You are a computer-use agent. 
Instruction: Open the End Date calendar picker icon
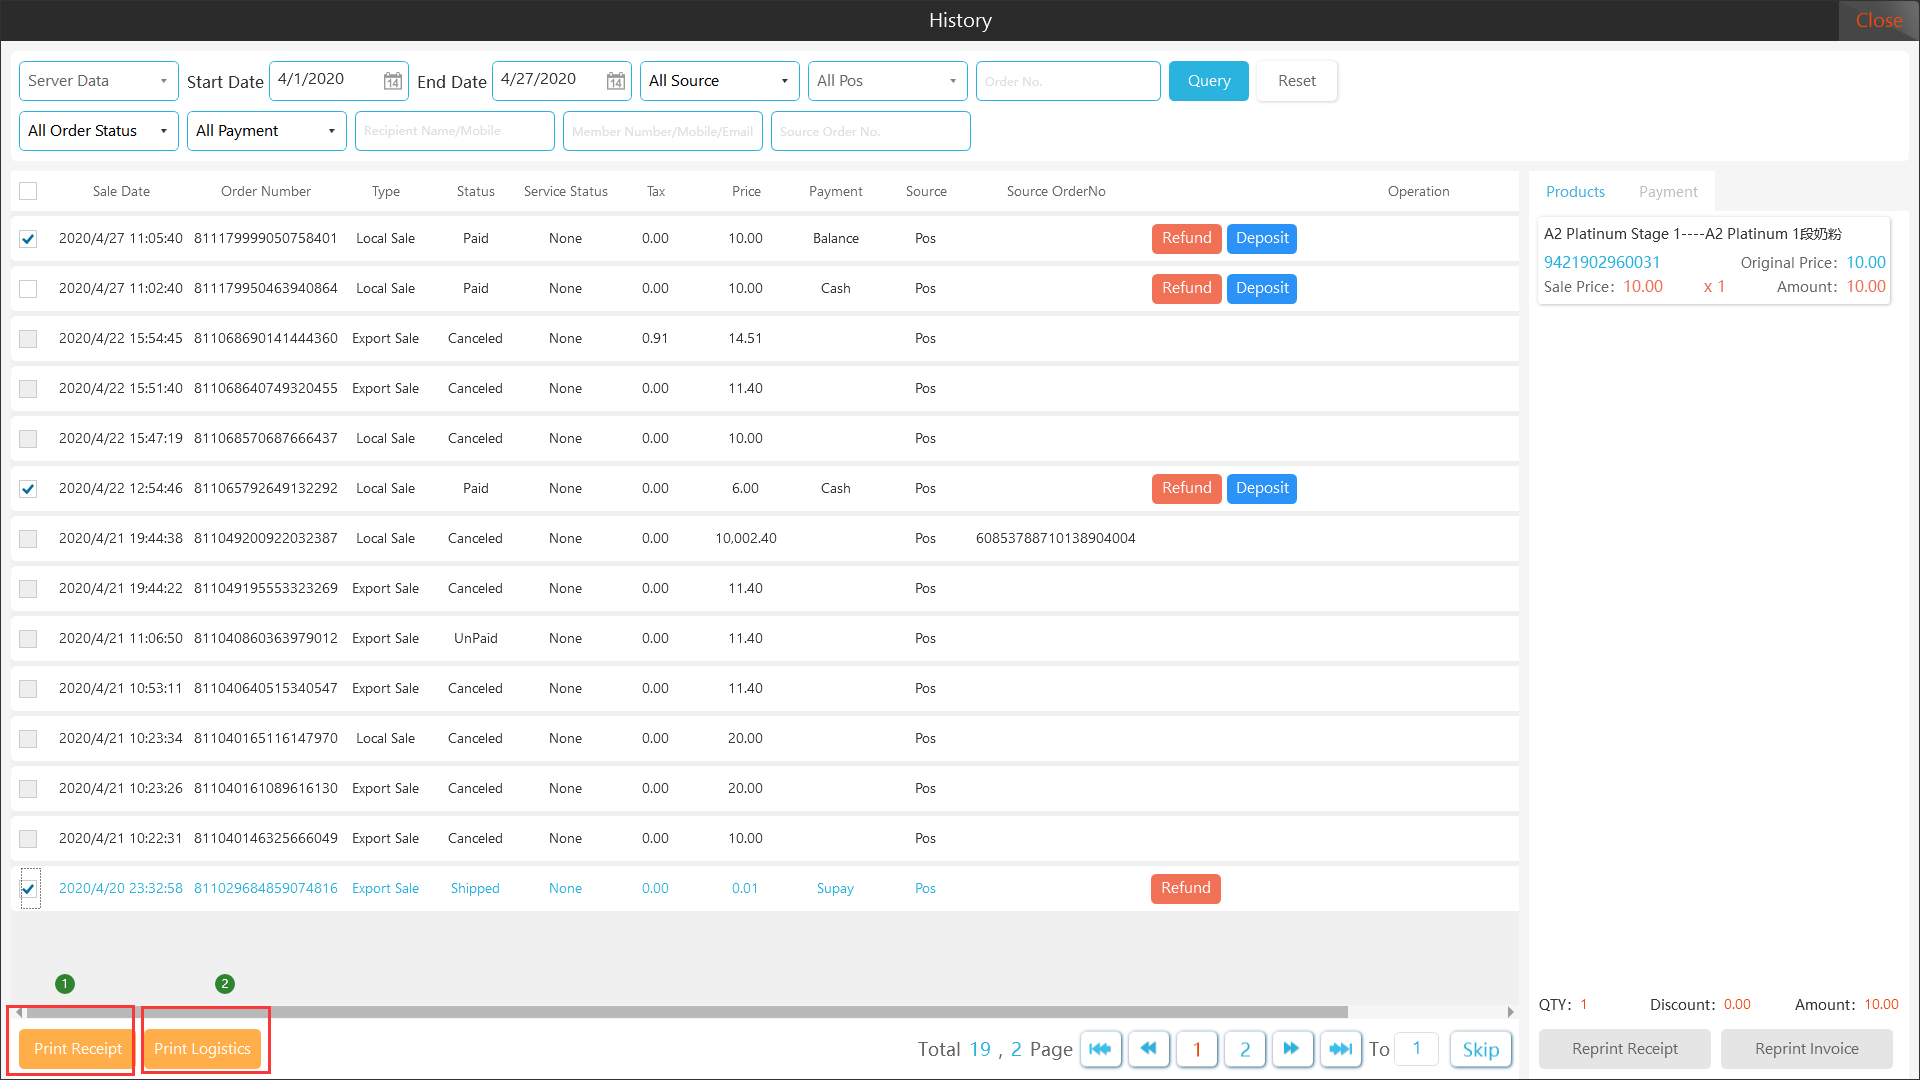pyautogui.click(x=616, y=81)
